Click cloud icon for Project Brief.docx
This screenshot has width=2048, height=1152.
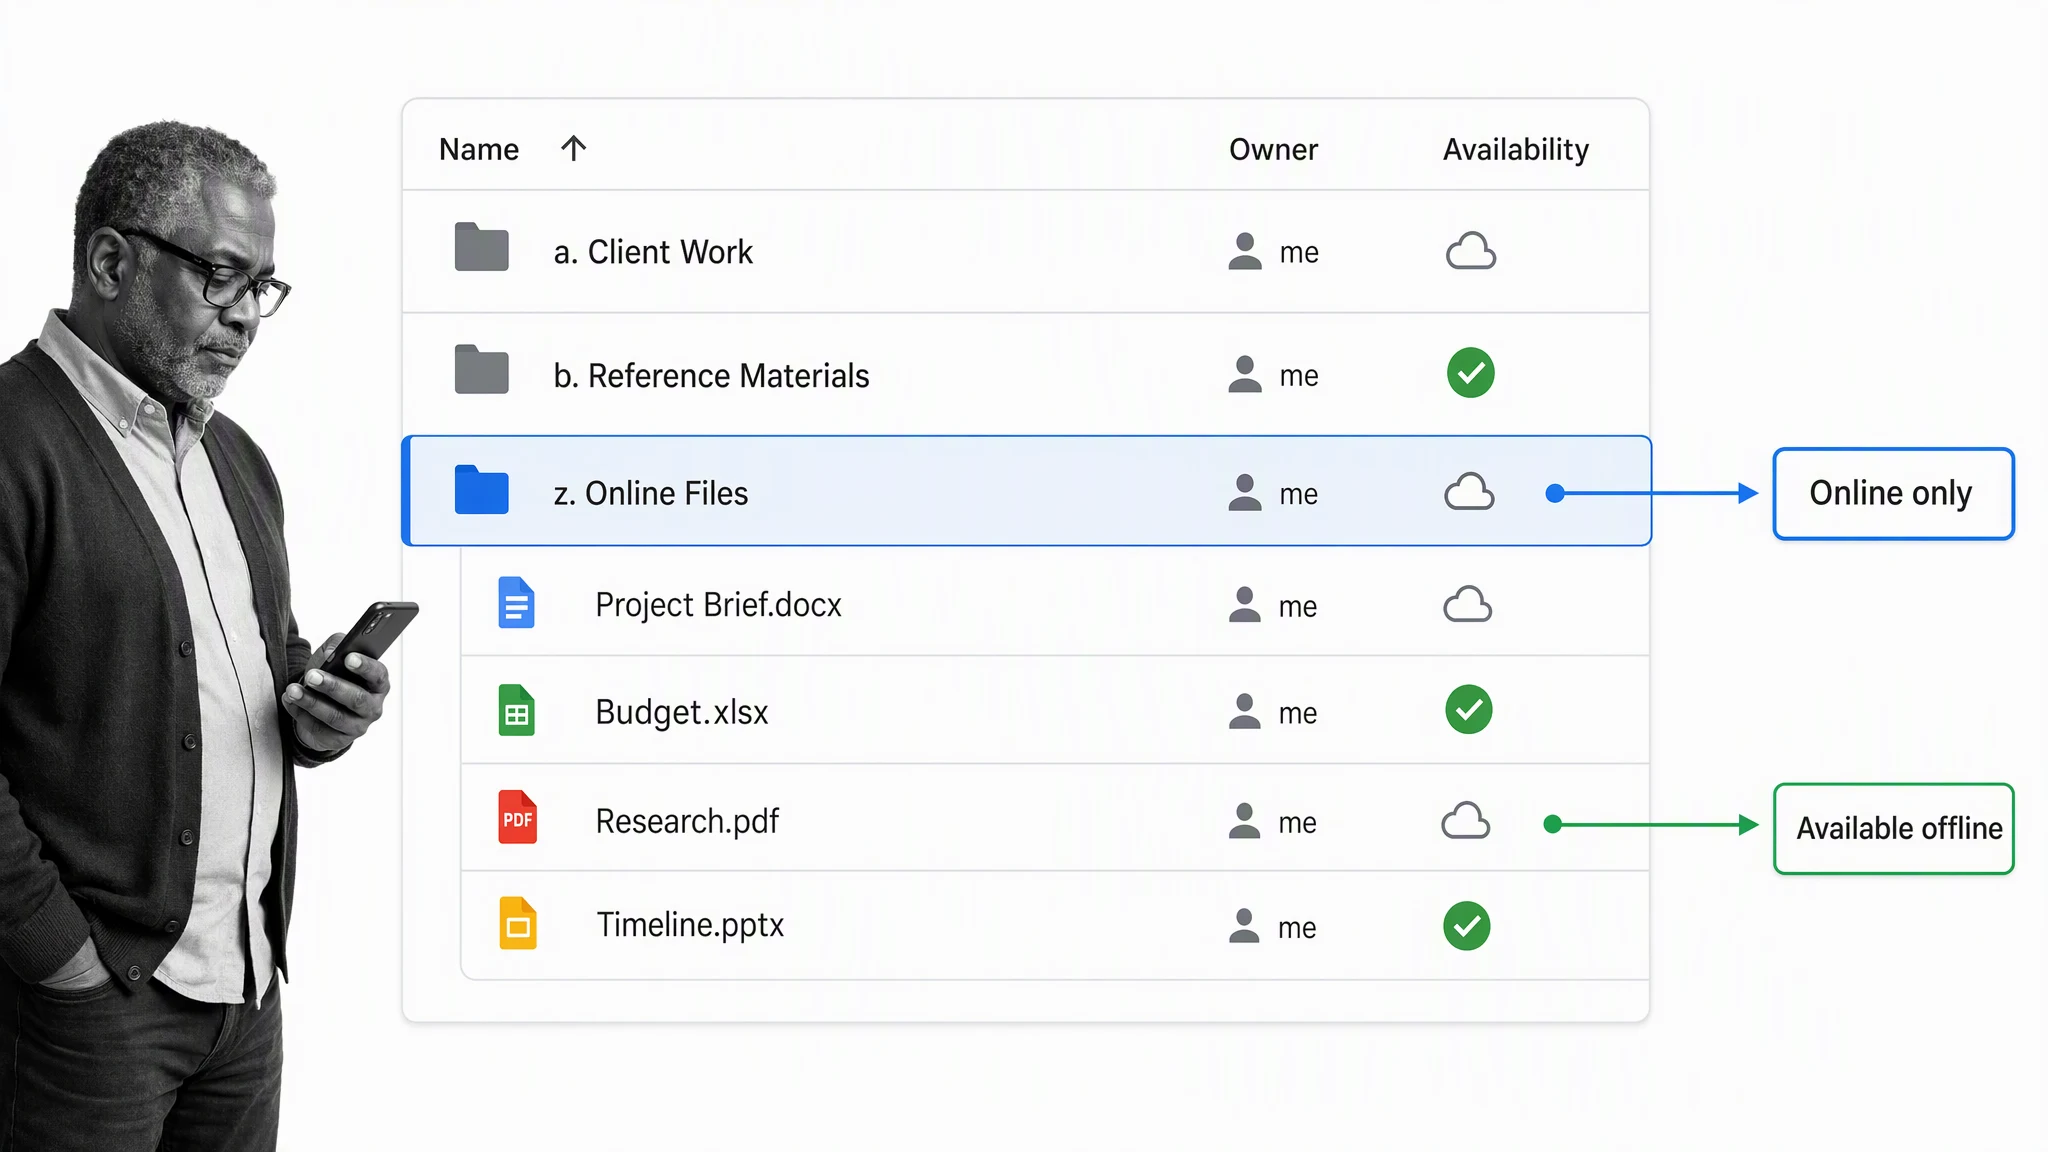pos(1467,604)
